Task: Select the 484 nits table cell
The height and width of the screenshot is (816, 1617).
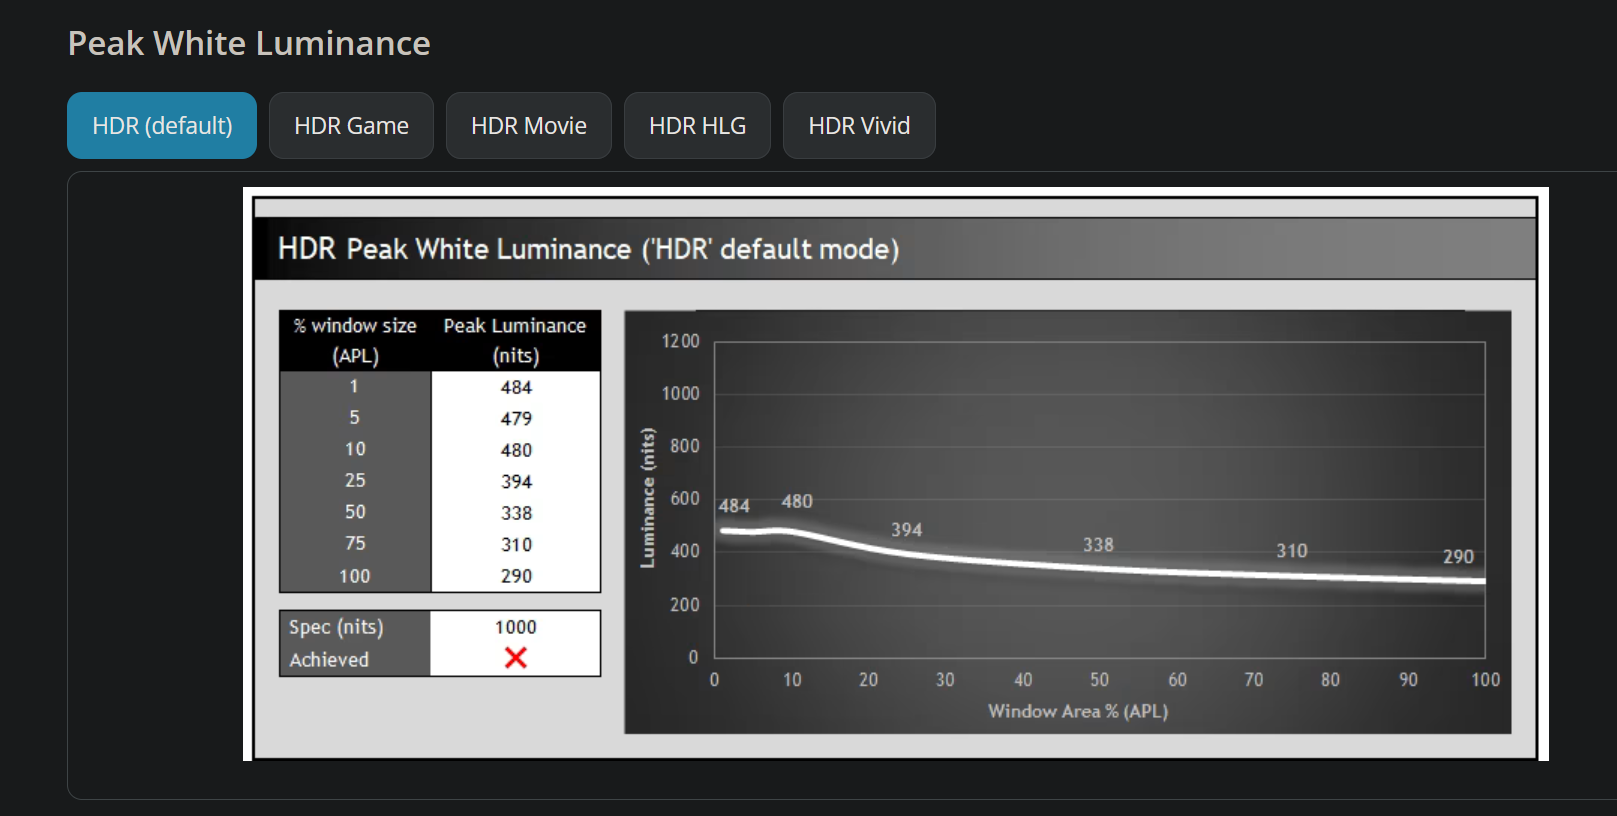Action: pos(516,387)
